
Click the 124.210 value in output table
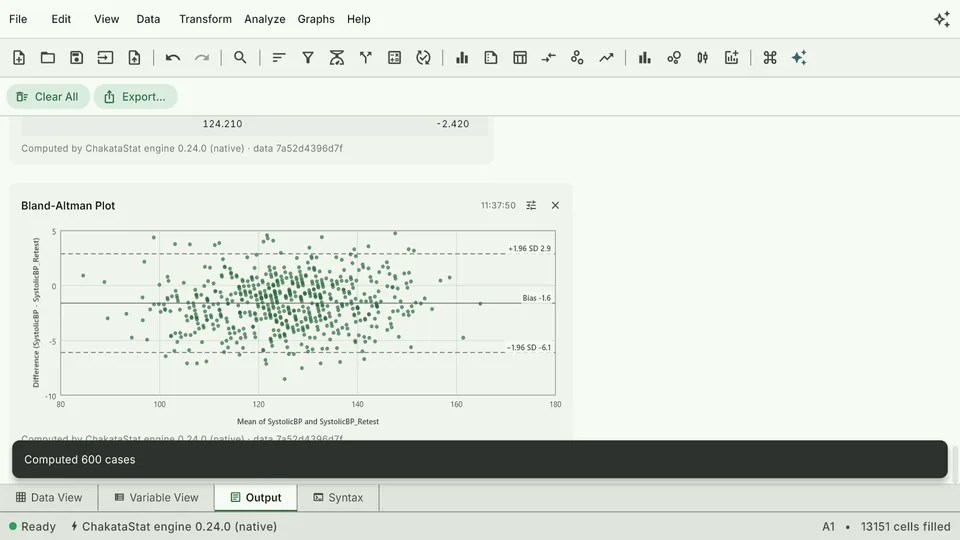tap(222, 124)
